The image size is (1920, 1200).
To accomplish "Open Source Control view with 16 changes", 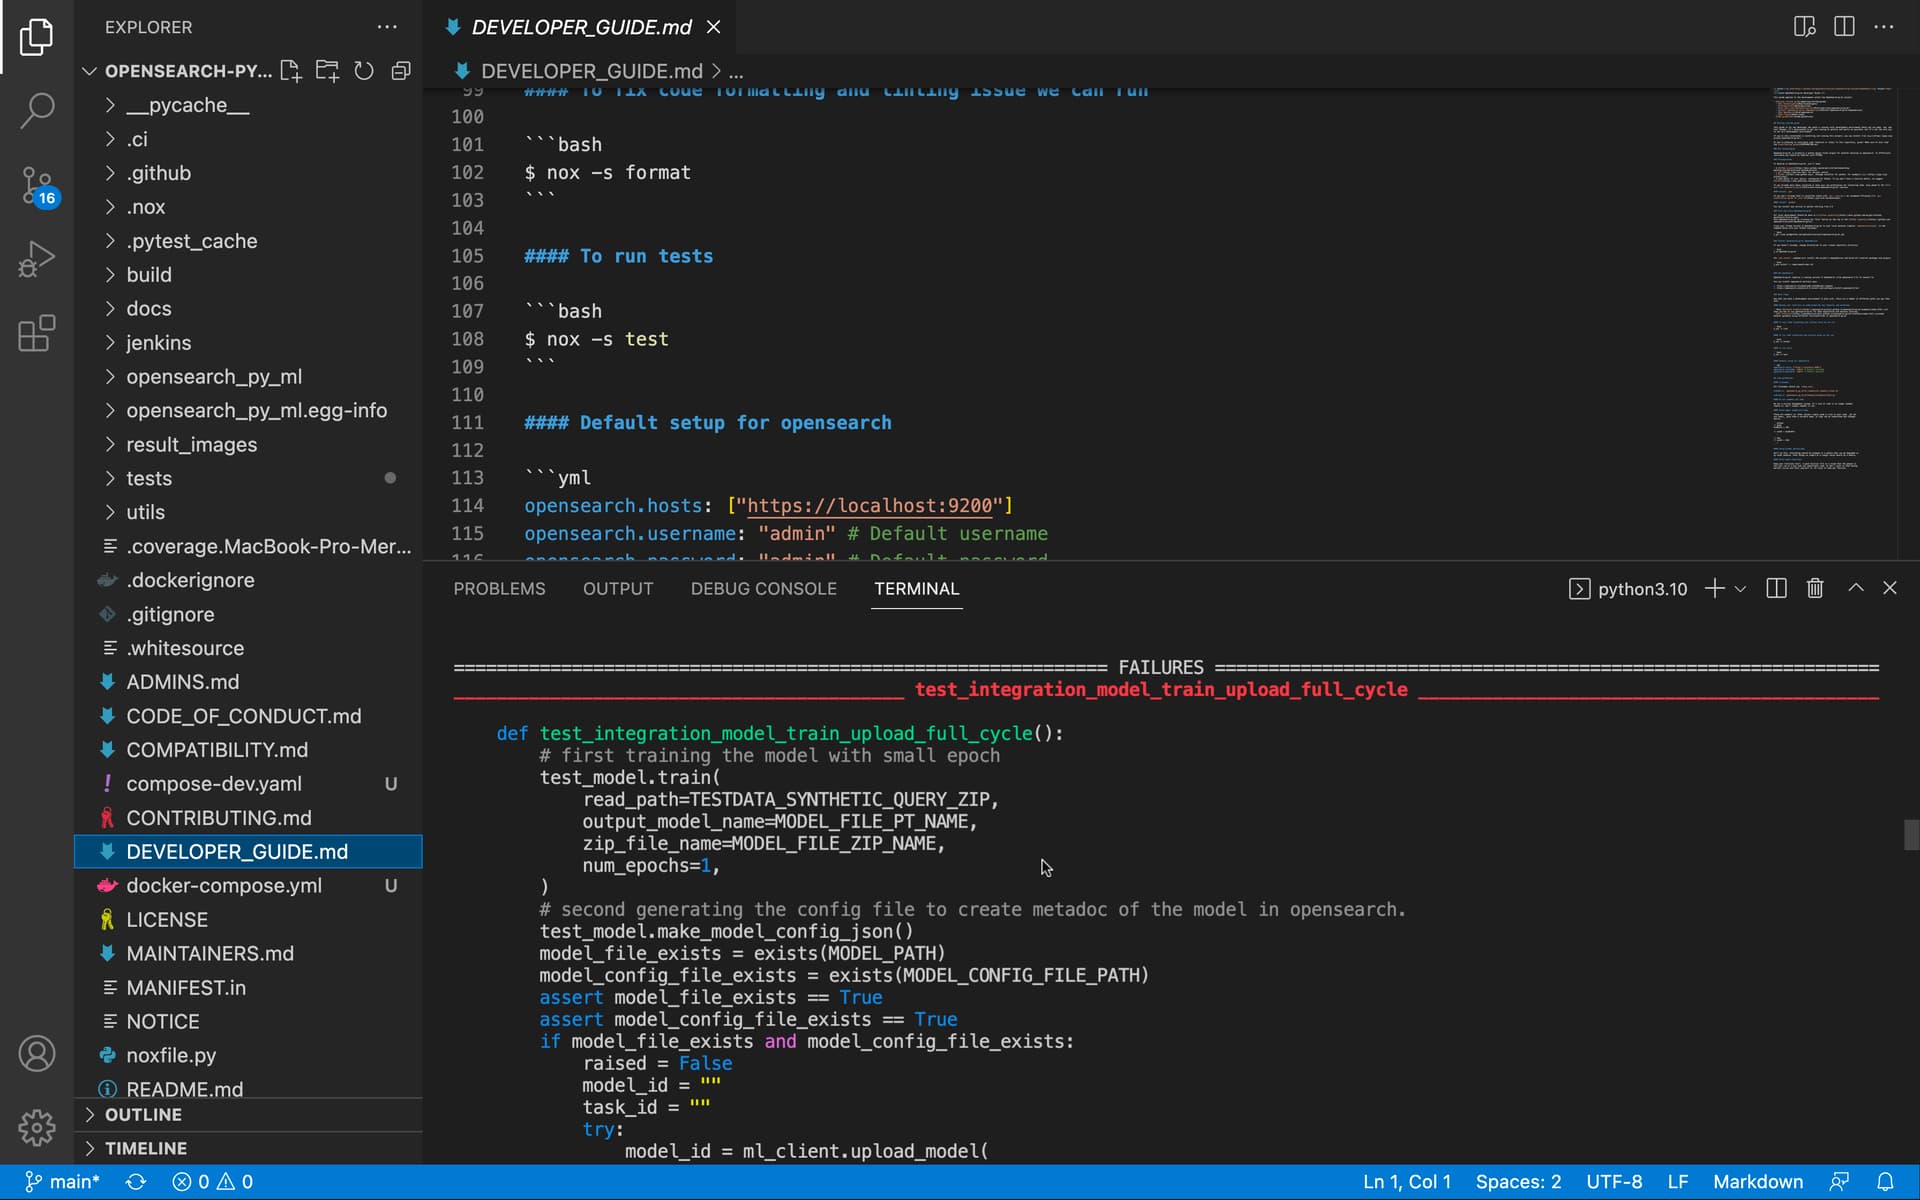I will tap(37, 186).
